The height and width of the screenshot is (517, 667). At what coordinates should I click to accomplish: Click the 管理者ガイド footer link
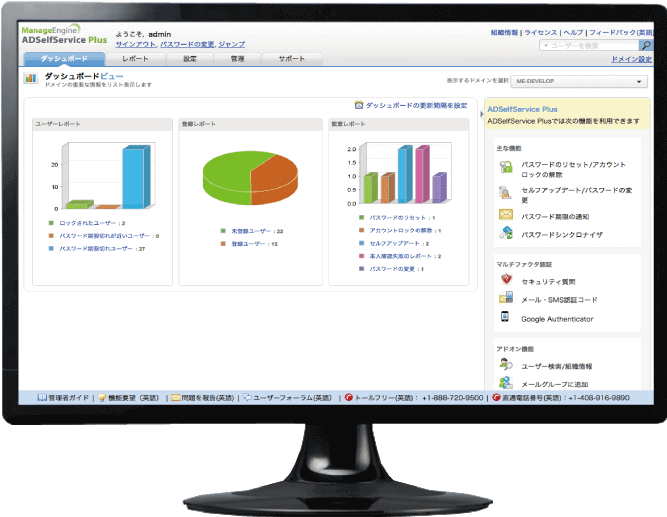pos(68,398)
